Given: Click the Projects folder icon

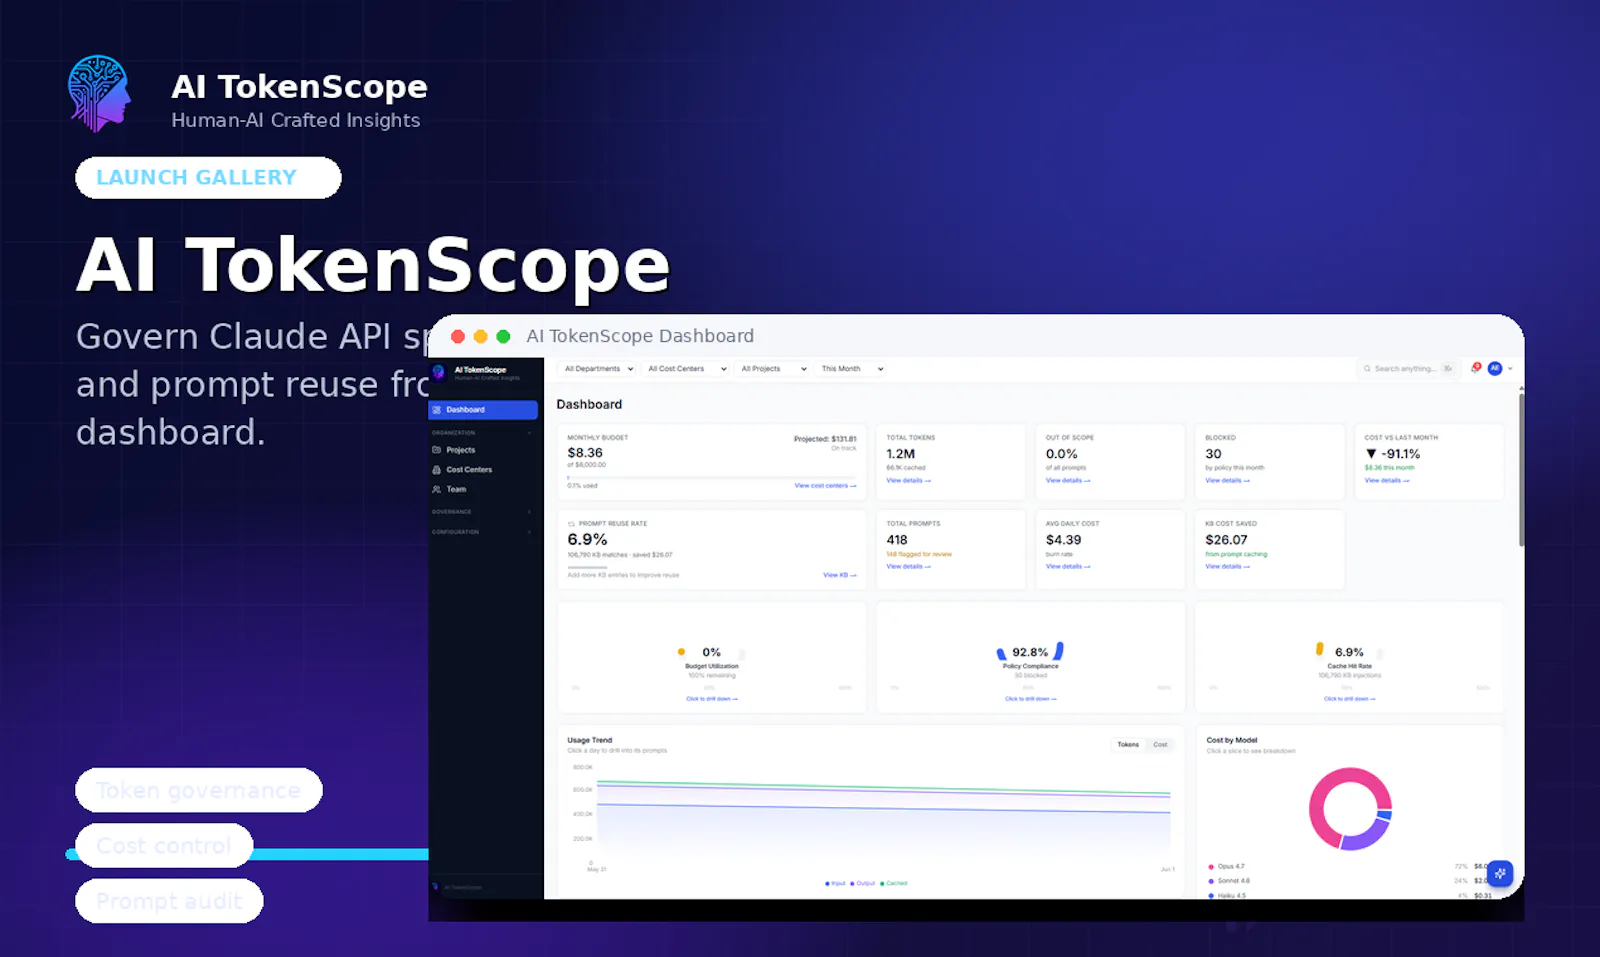Looking at the screenshot, I should pyautogui.click(x=436, y=450).
